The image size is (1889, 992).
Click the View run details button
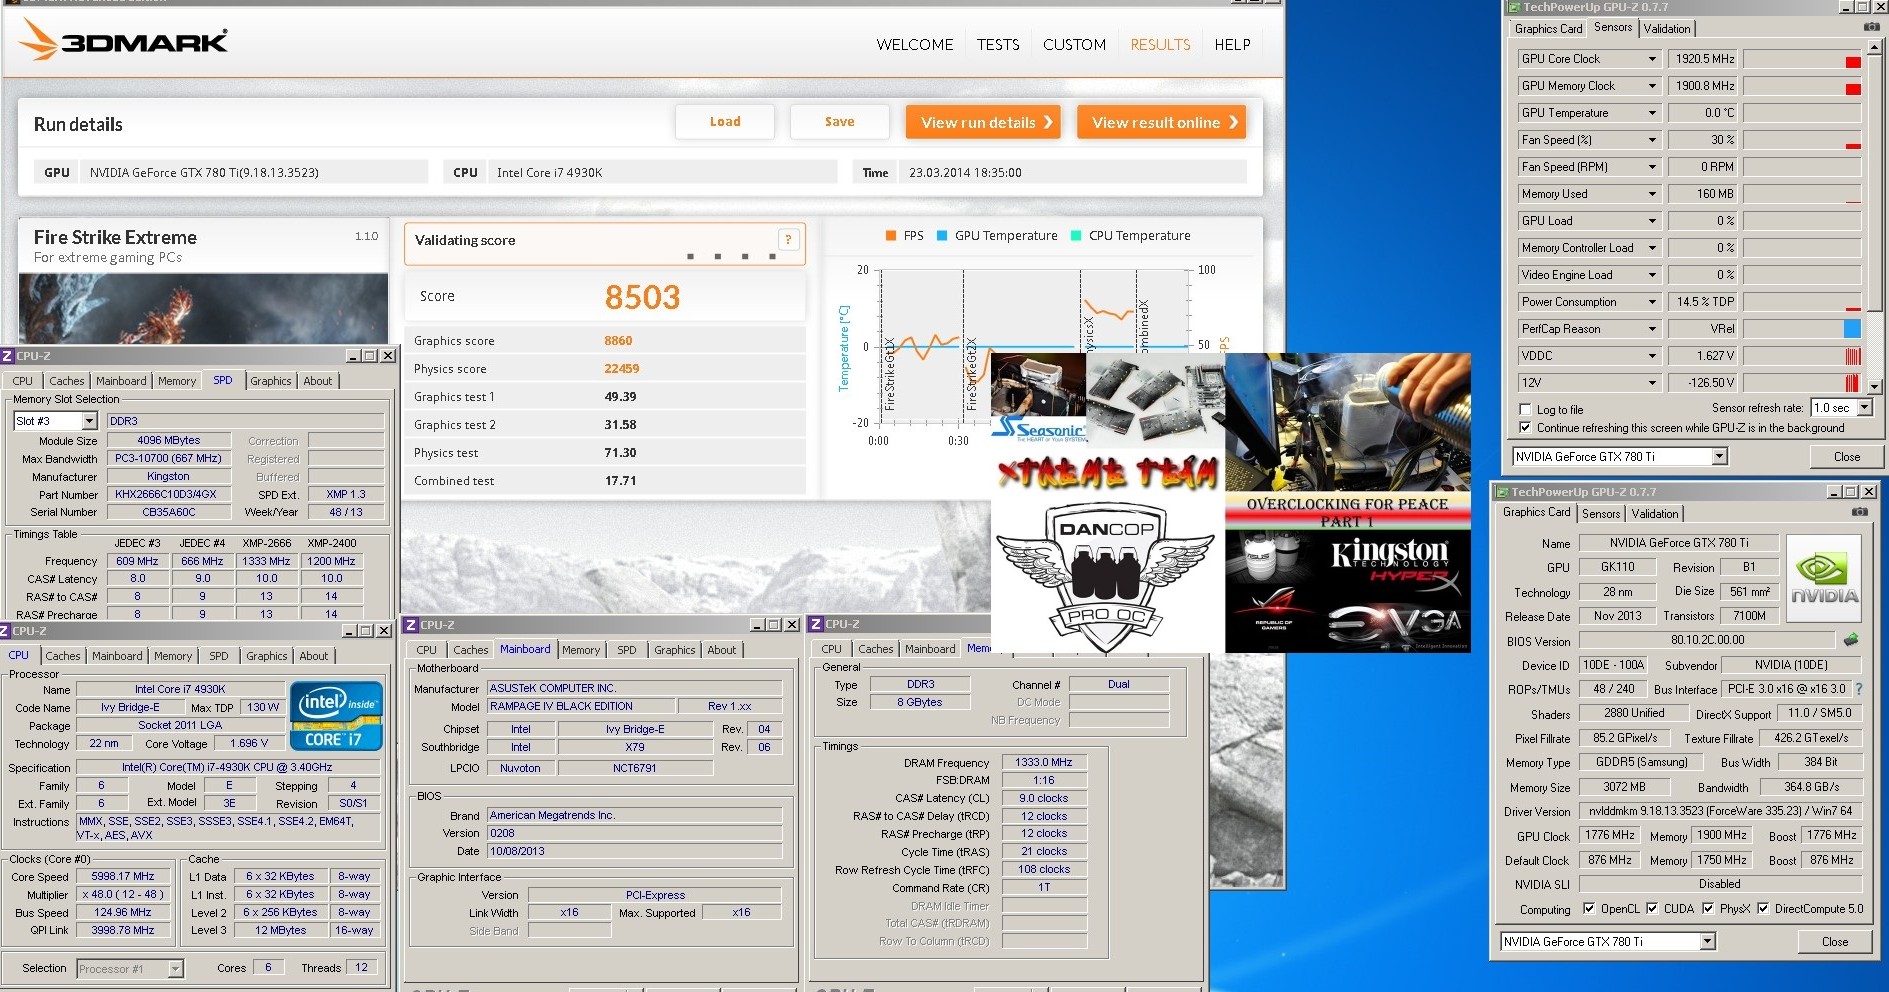pos(983,122)
